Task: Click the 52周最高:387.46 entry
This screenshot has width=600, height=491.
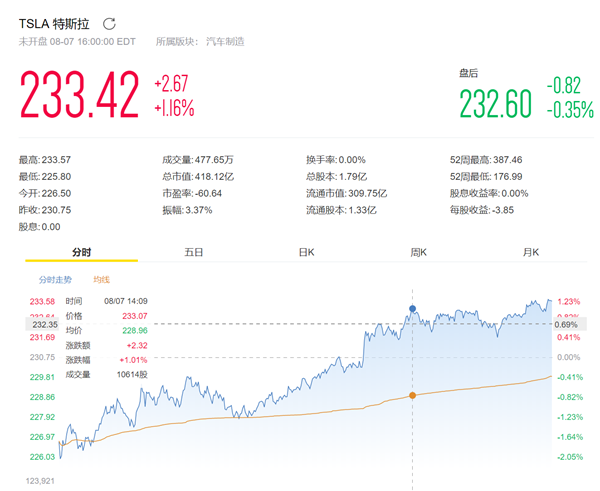Action: click(x=486, y=160)
